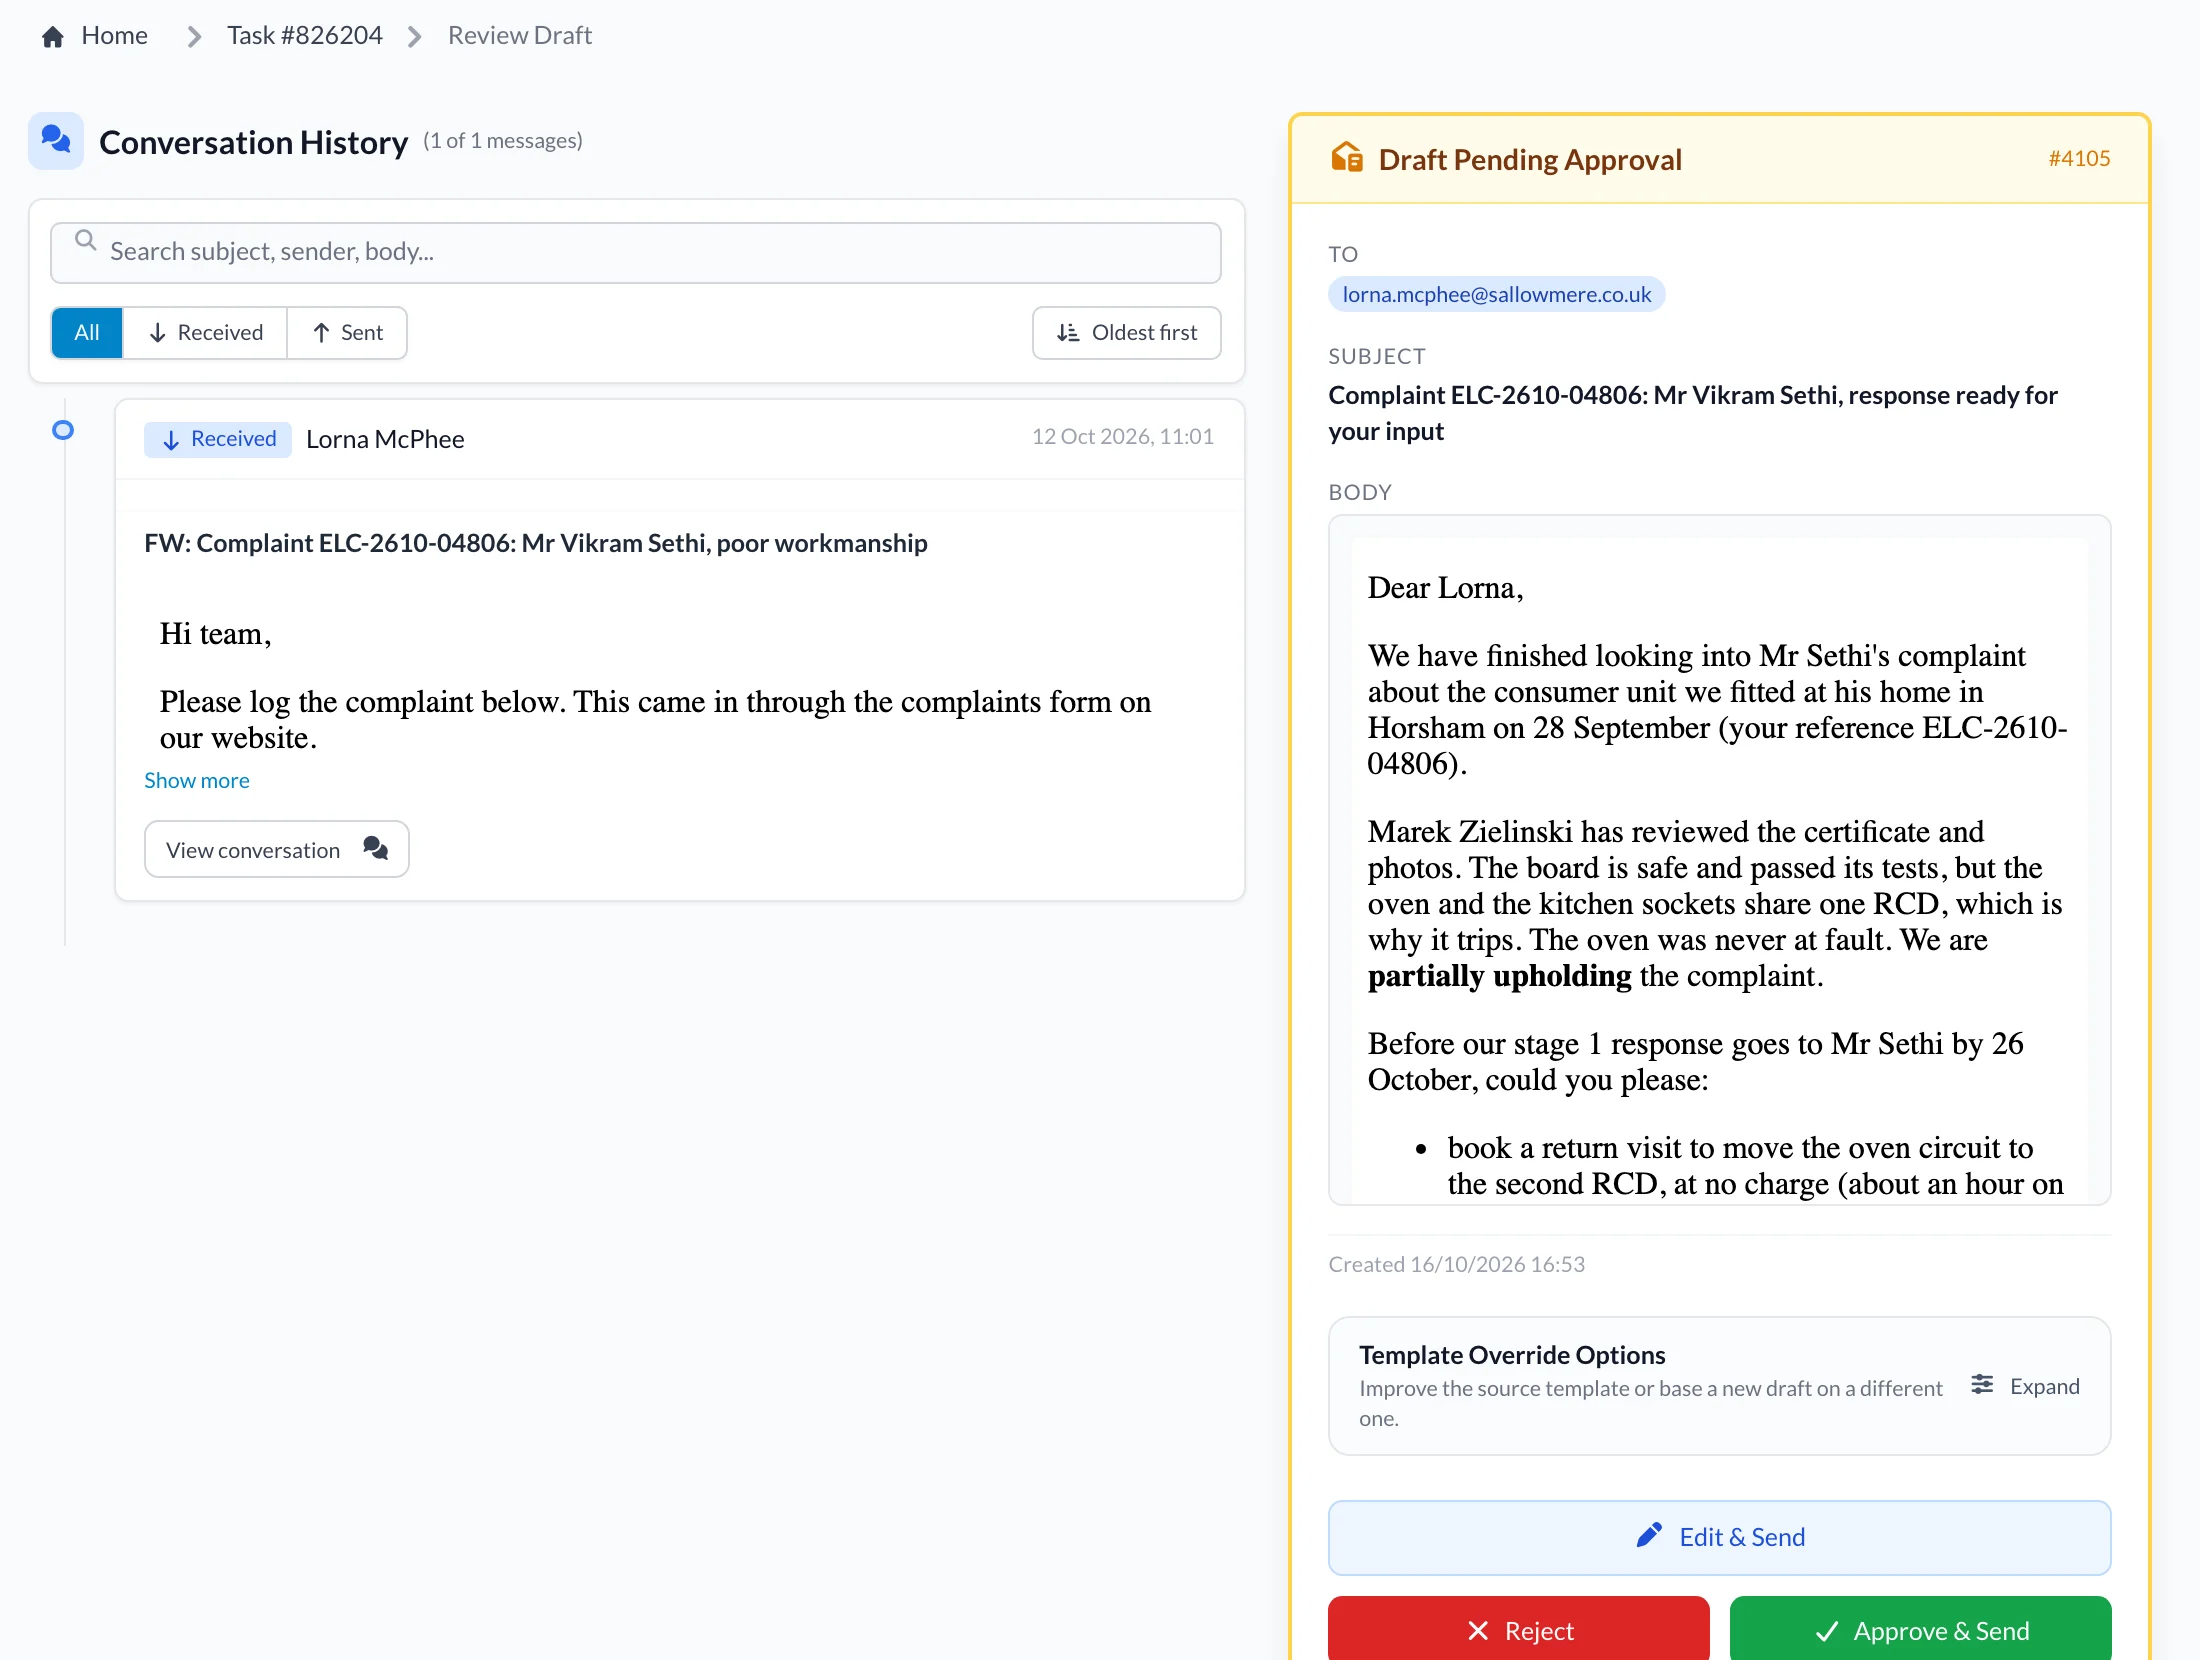Screen dimensions: 2200x1660
Task: Click Edit & Send button
Action: tap(1720, 1537)
